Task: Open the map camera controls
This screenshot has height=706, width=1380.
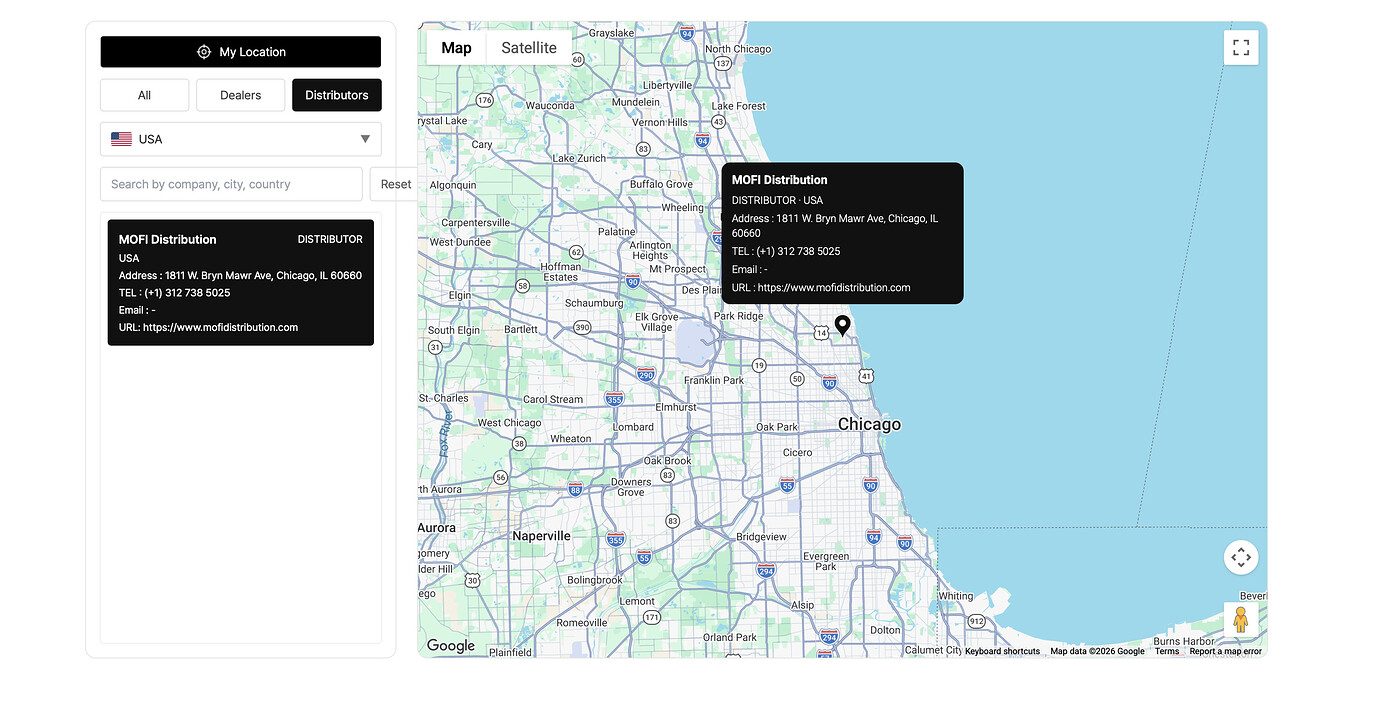Action: point(1241,557)
